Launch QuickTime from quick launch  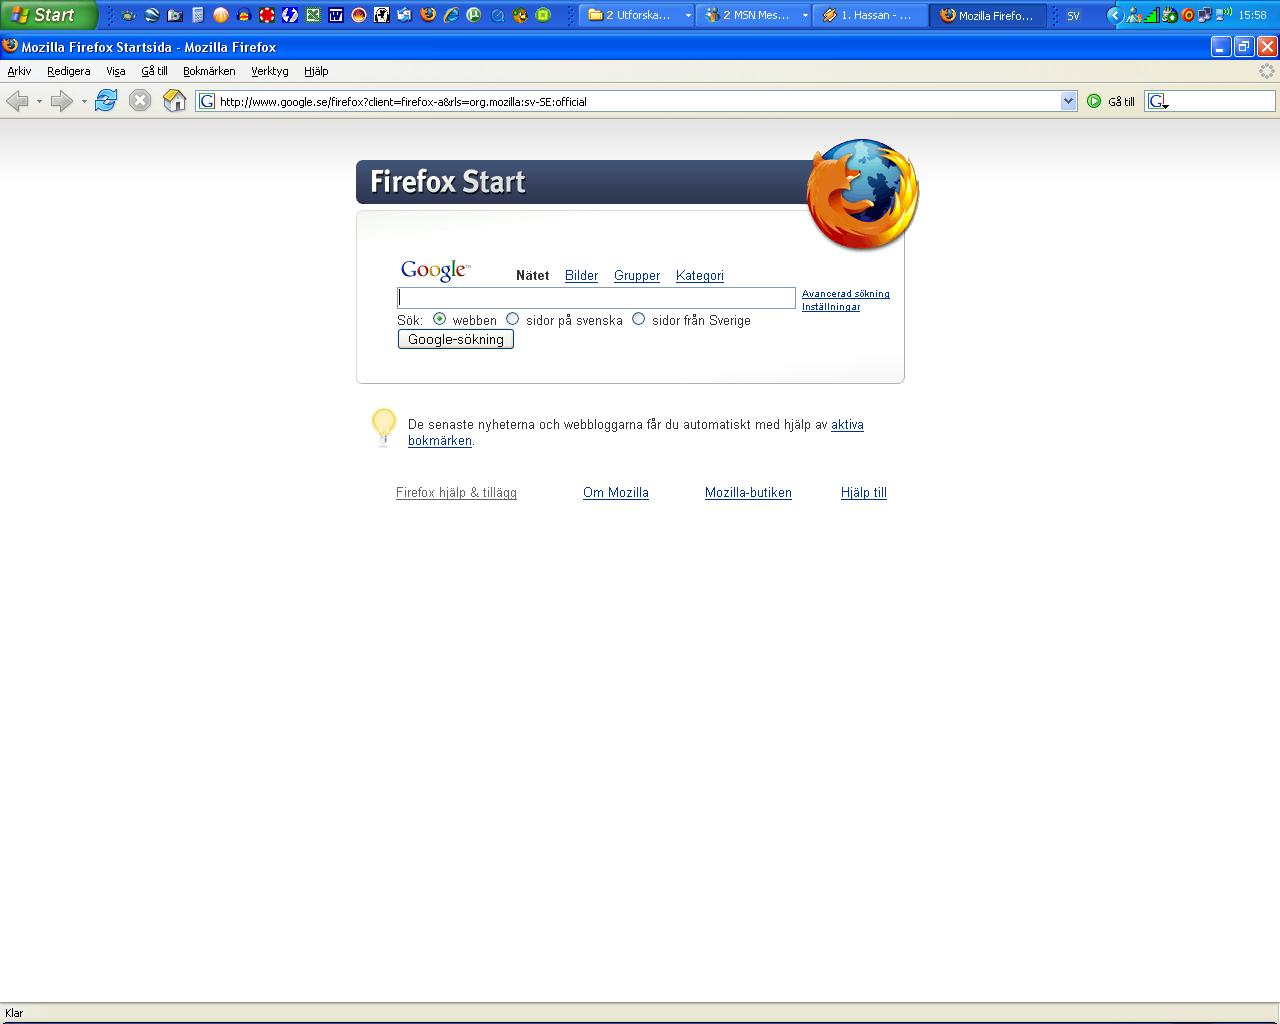pyautogui.click(x=497, y=15)
